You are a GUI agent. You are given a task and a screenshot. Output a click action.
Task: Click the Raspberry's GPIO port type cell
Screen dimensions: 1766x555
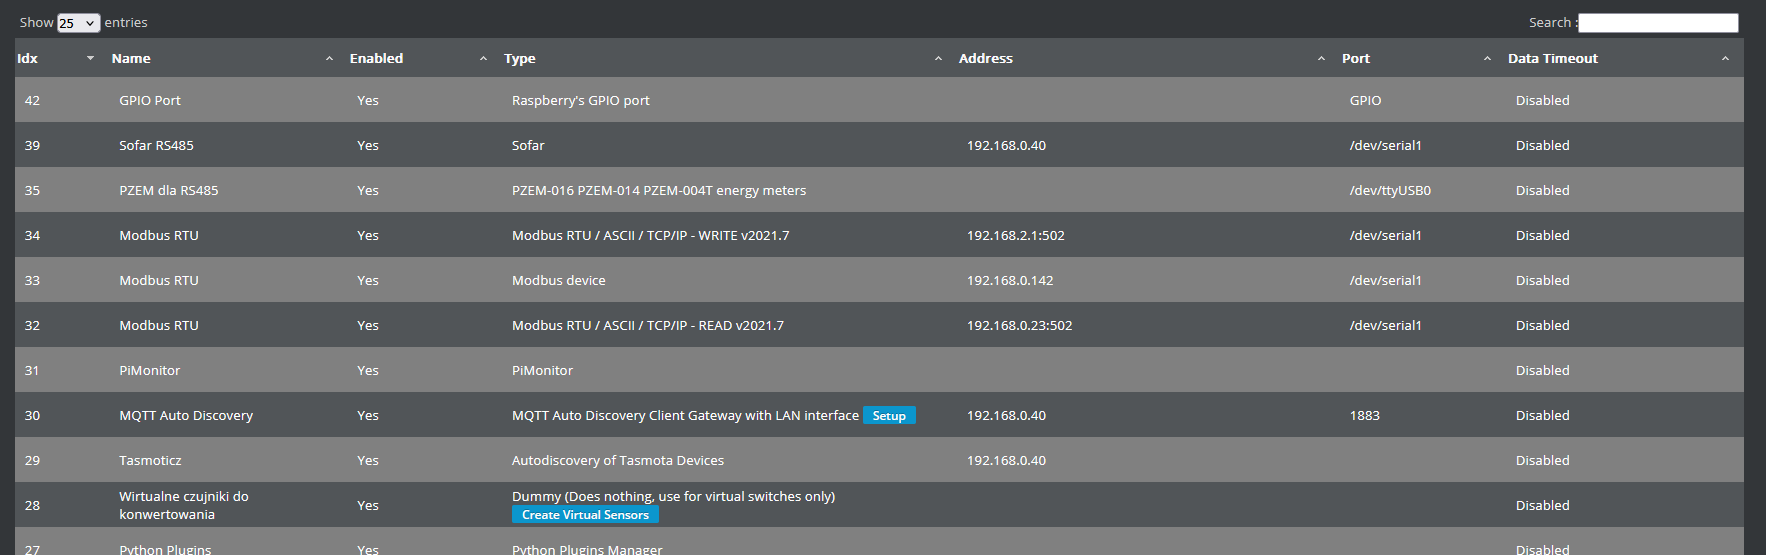pyautogui.click(x=580, y=100)
